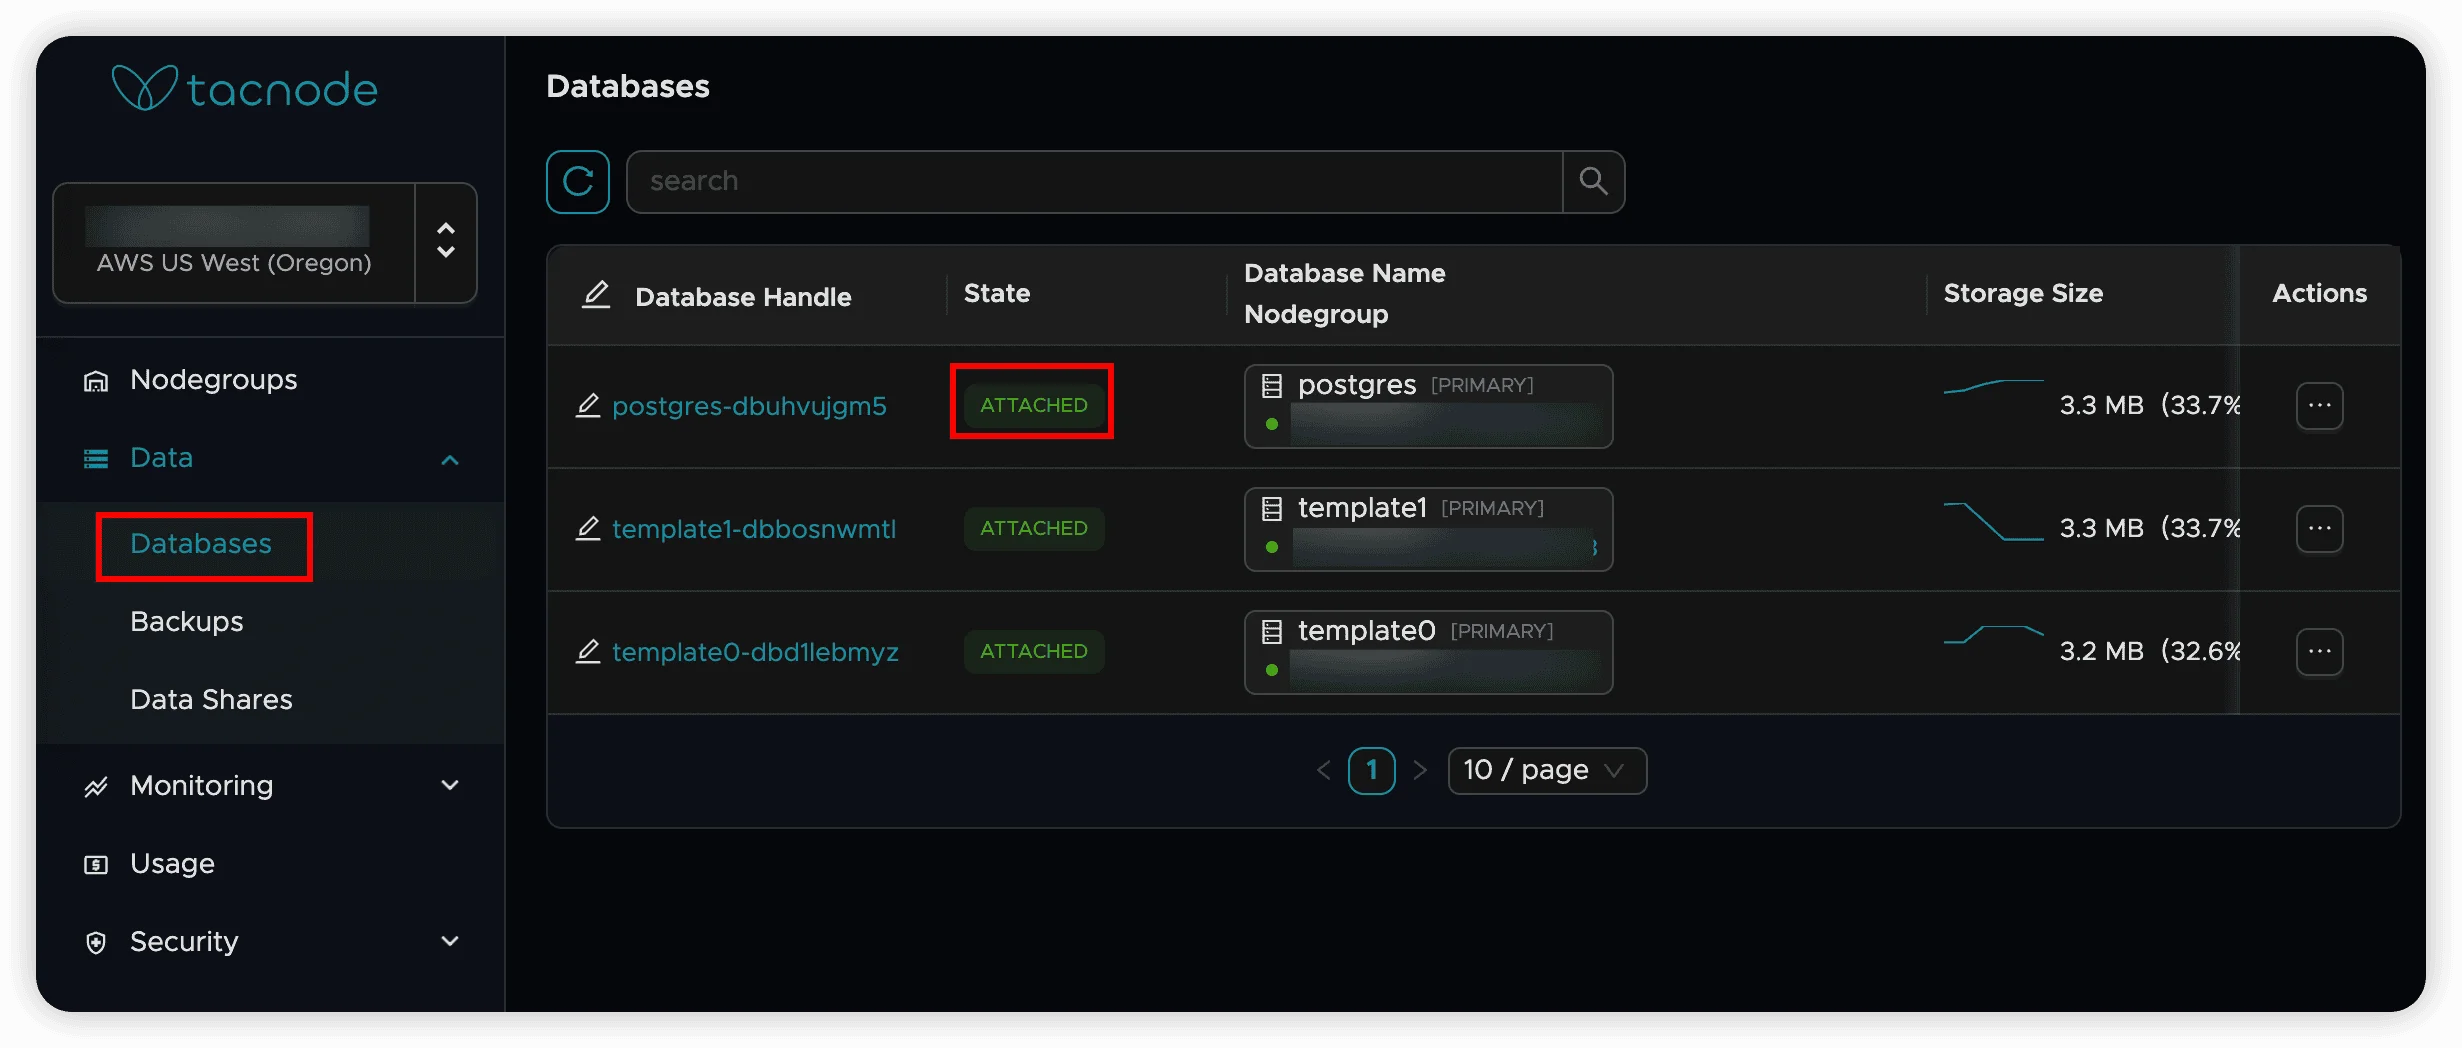Image resolution: width=2462 pixels, height=1048 pixels.
Task: Select Data Shares in the sidebar
Action: [211, 700]
